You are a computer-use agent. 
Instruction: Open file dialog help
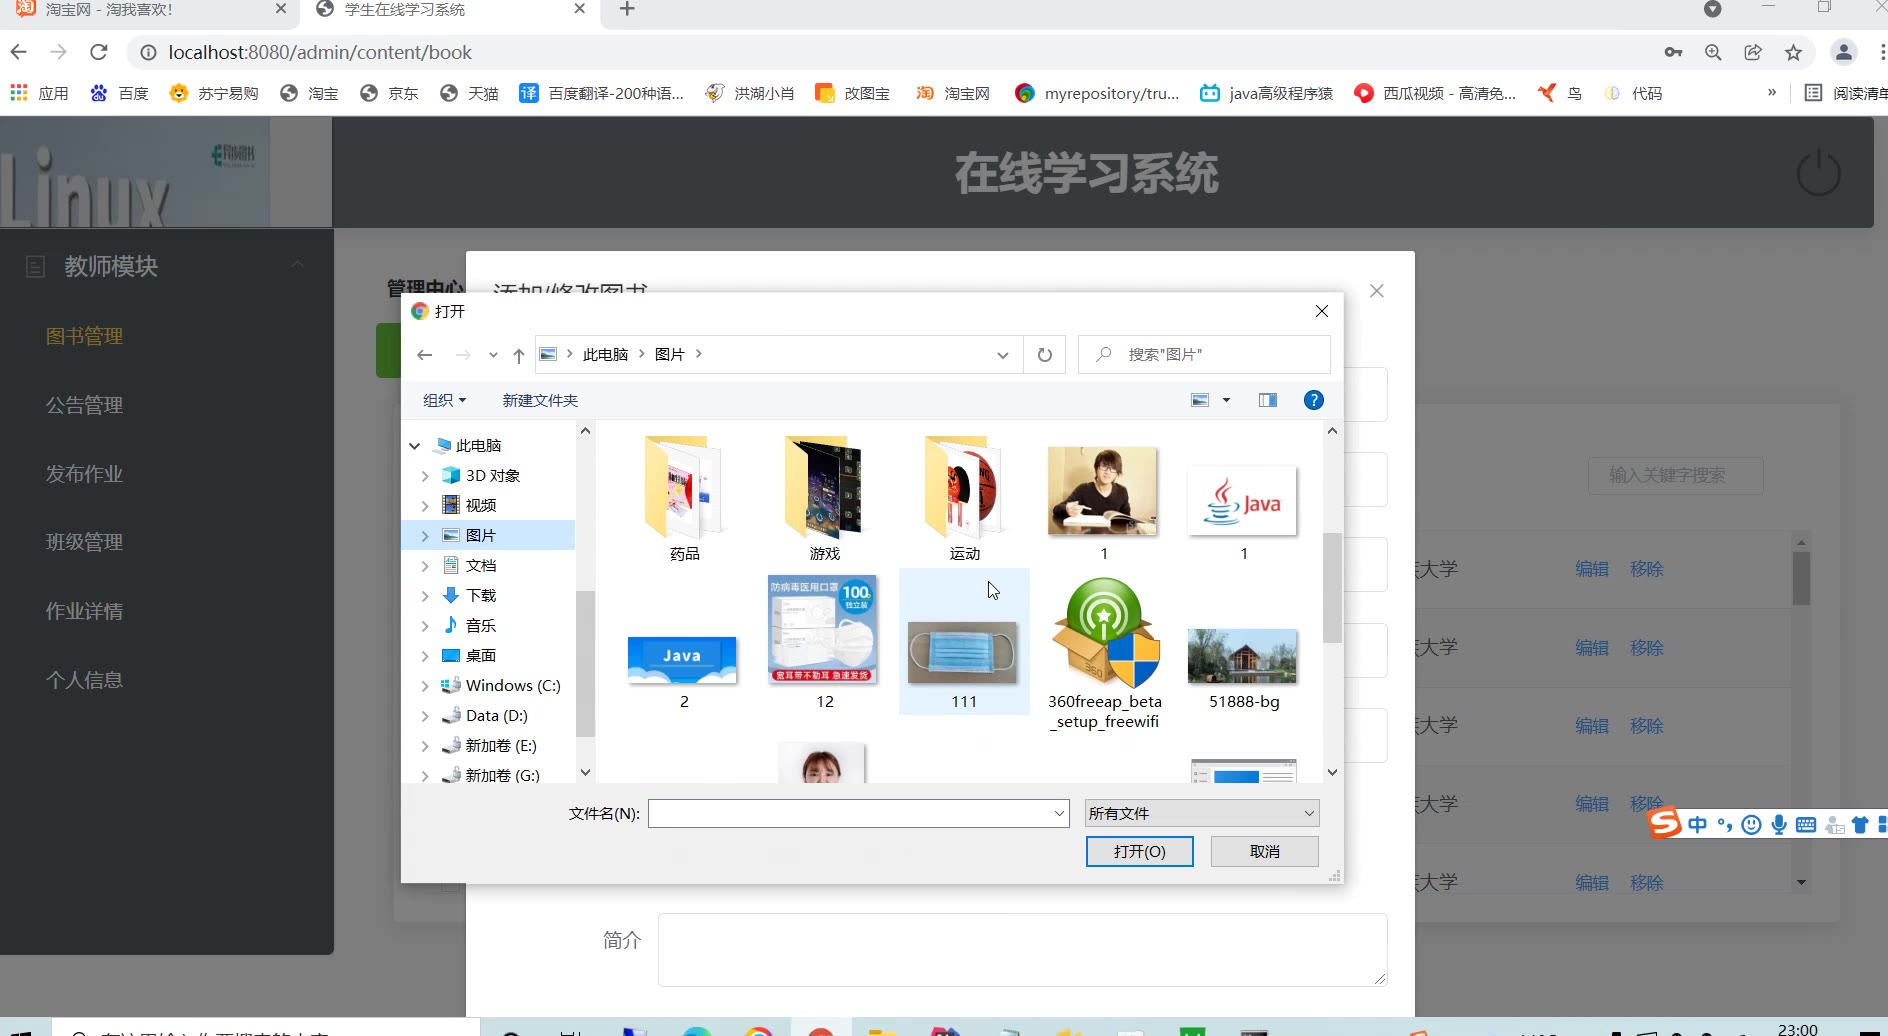coord(1314,400)
